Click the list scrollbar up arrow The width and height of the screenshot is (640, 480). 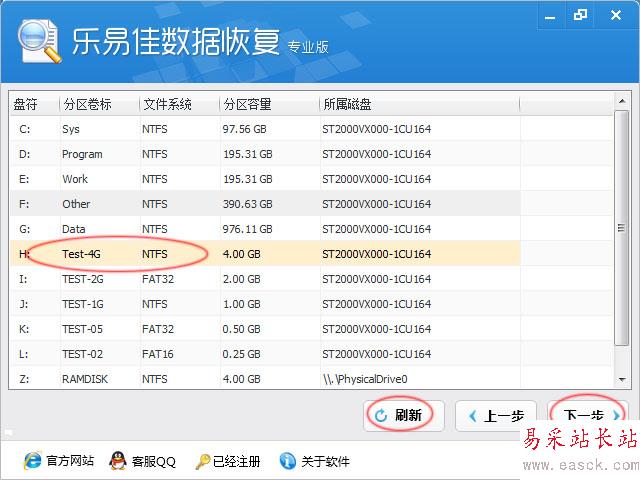(622, 101)
